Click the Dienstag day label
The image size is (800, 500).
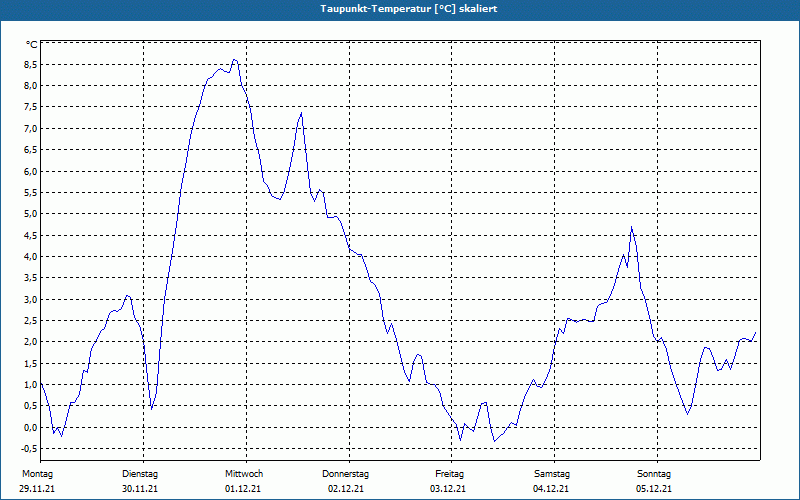click(x=140, y=474)
